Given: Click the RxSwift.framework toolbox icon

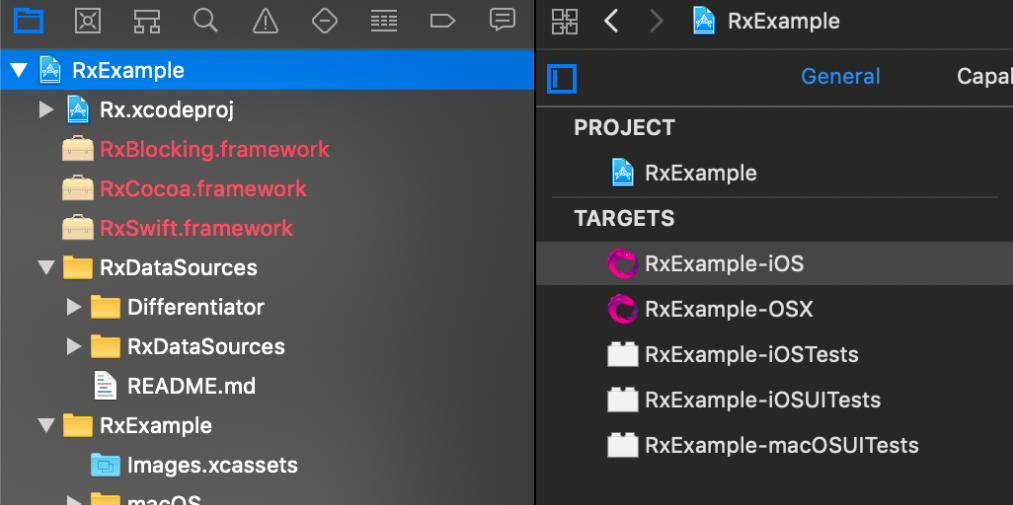Looking at the screenshot, I should (78, 228).
